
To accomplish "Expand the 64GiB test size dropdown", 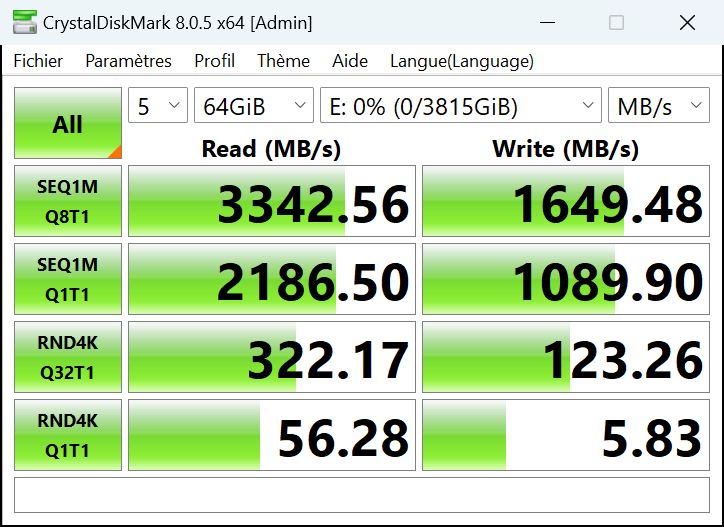I will (254, 107).
